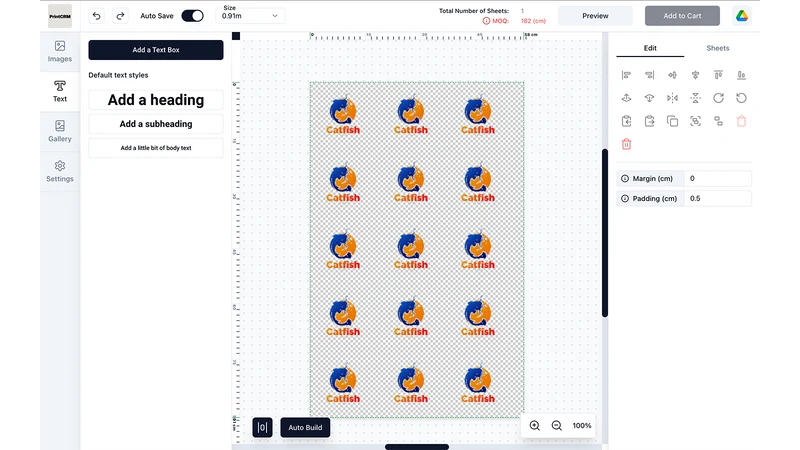Focus the Margin (cm) input field
800x450 pixels.
[717, 179]
